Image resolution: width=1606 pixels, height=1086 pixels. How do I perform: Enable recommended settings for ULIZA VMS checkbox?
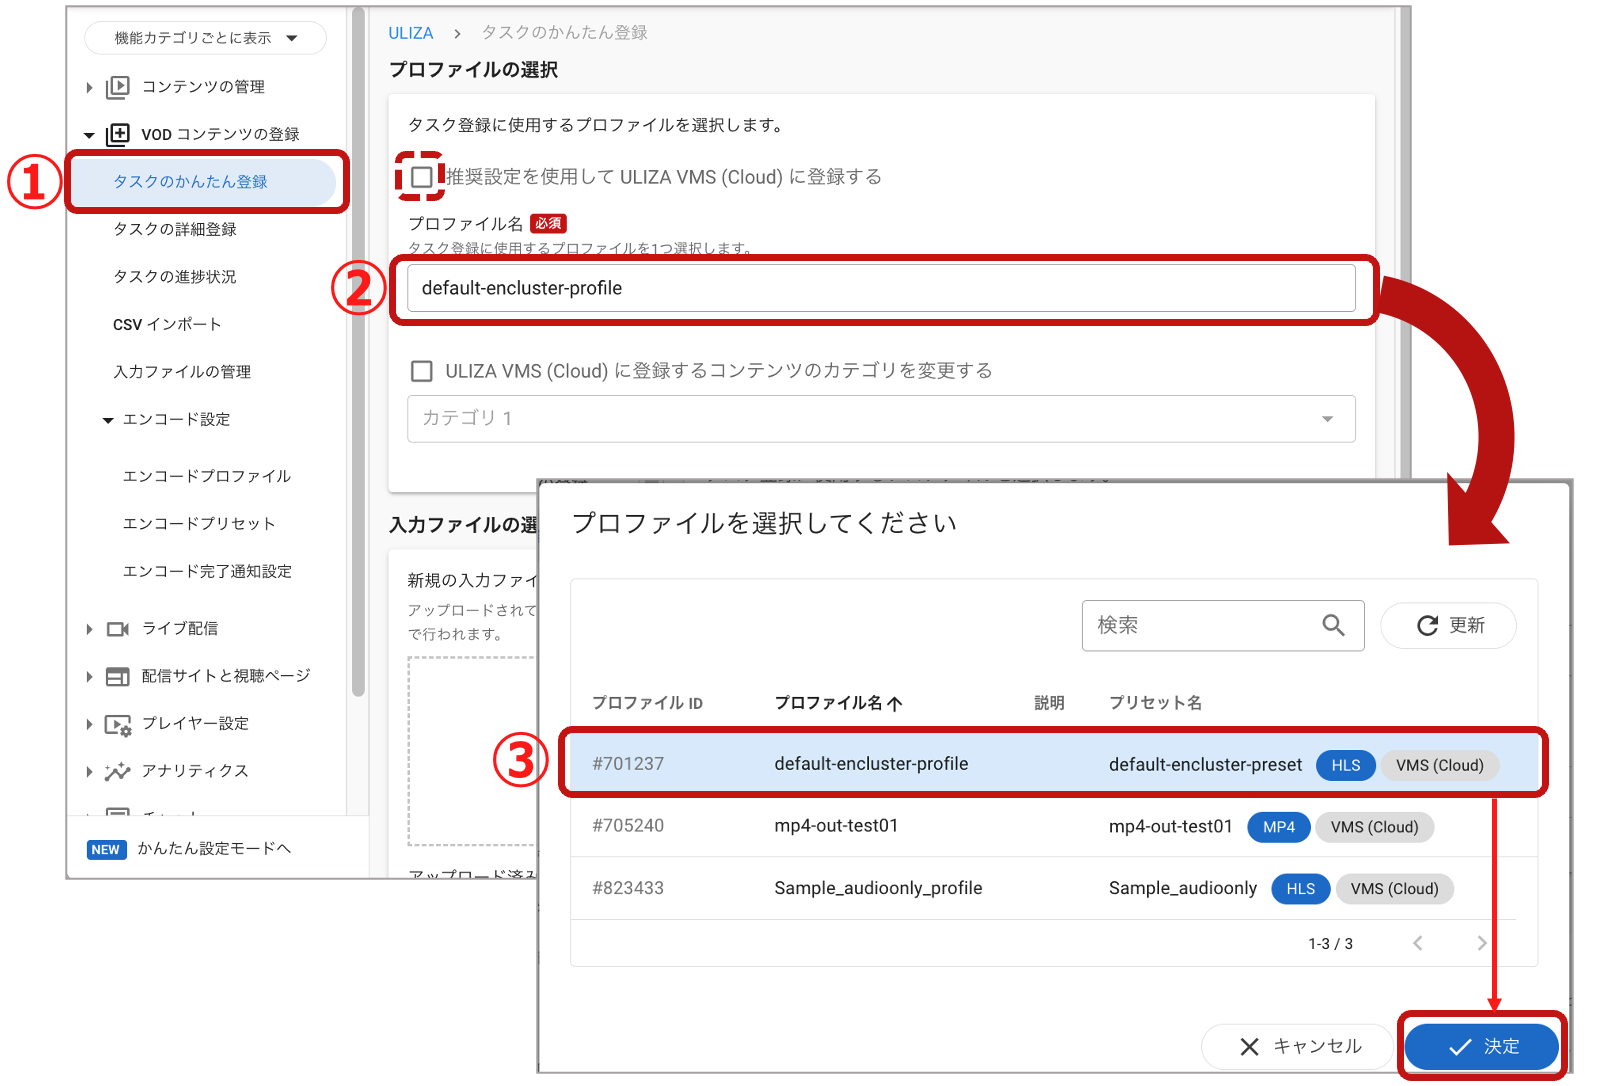422,178
